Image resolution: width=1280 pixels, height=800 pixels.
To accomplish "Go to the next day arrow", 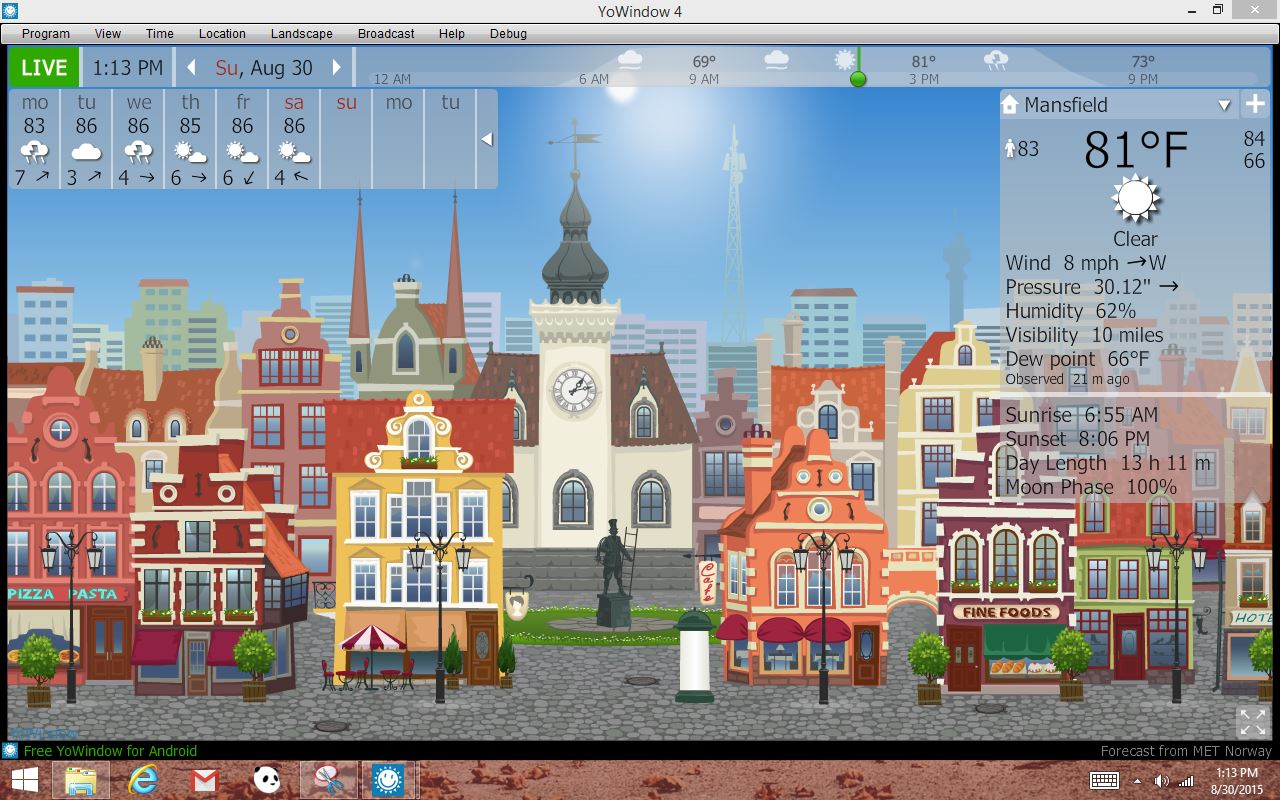I will 337,68.
